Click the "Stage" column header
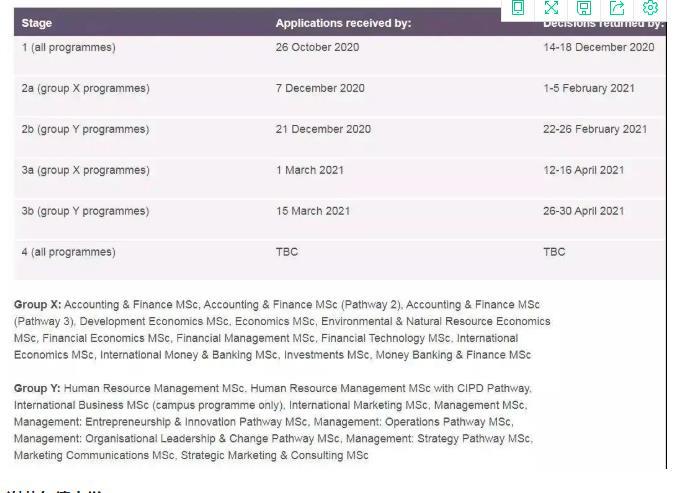676x493 pixels. pos(37,23)
